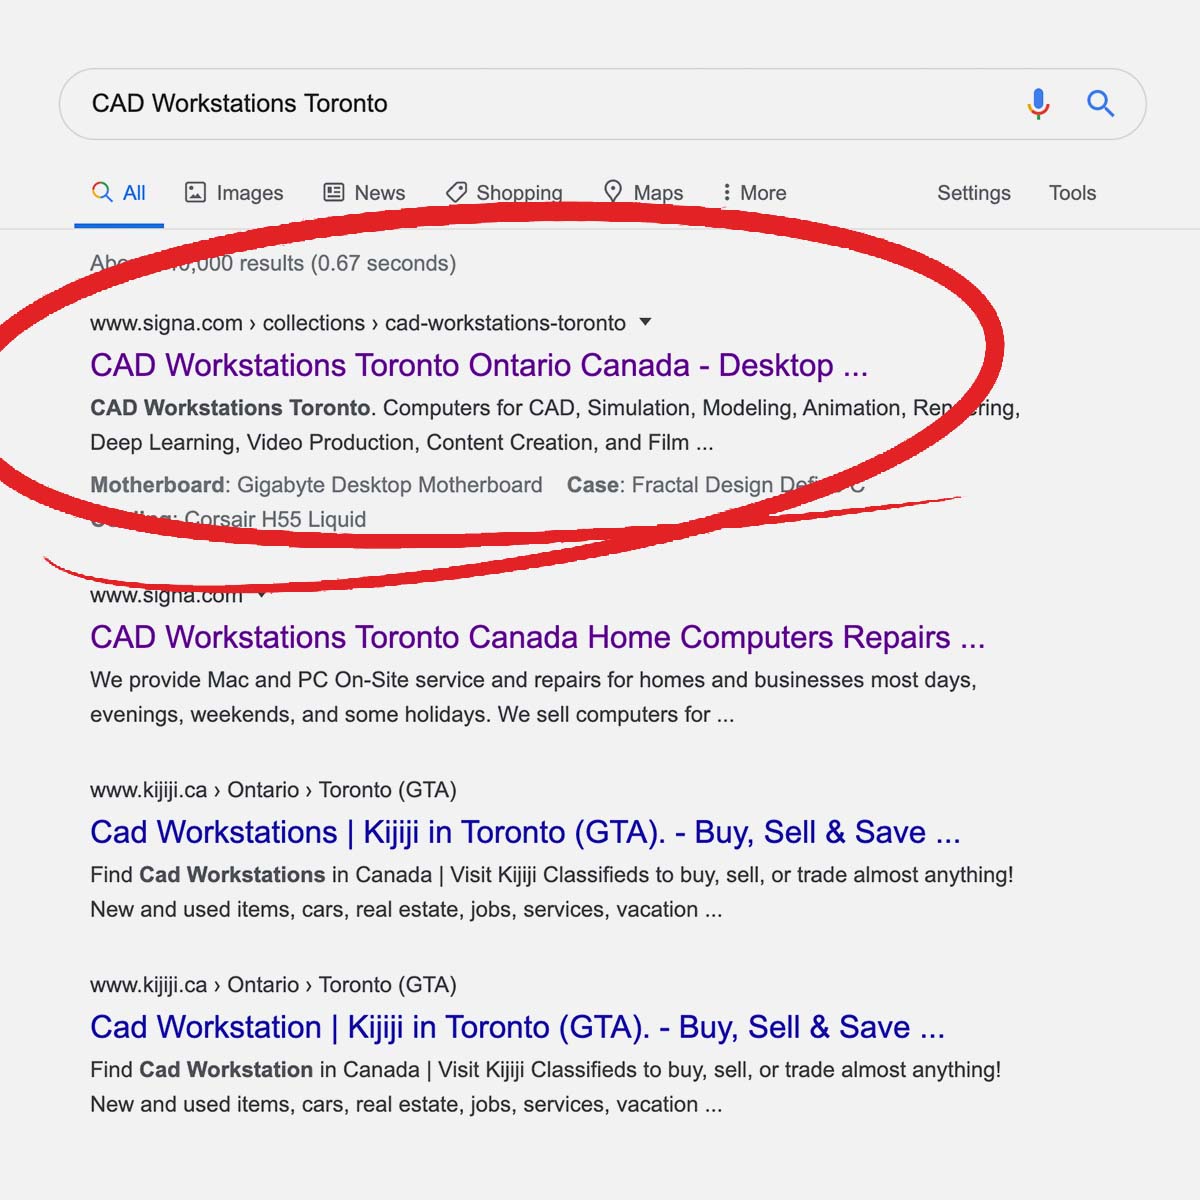Open CAD Workstations Toronto Canada Home Computers Repairs result
1200x1200 pixels.
[x=538, y=637]
